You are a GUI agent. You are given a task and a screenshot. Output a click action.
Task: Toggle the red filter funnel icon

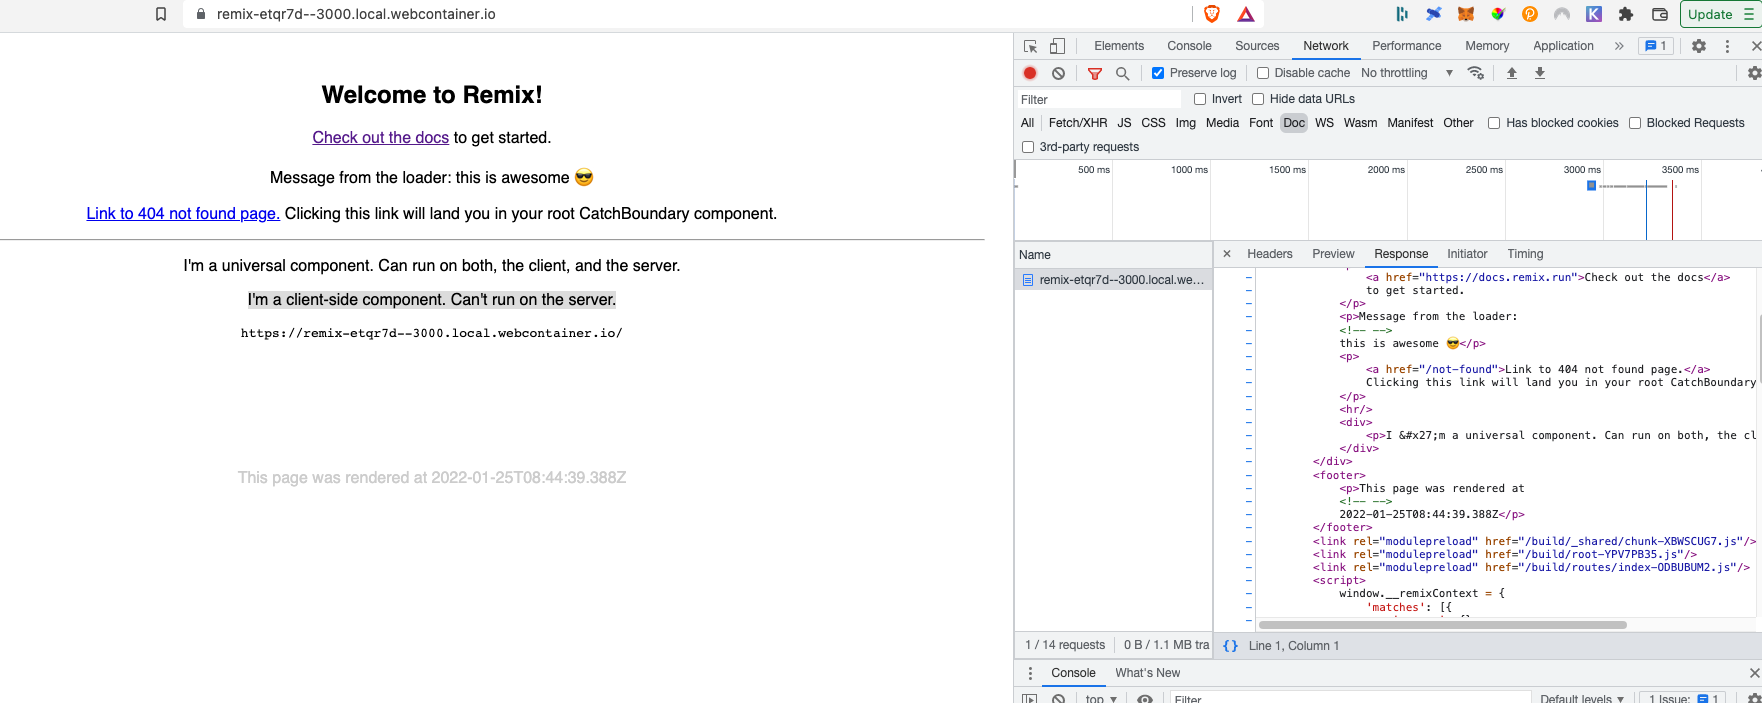point(1095,73)
